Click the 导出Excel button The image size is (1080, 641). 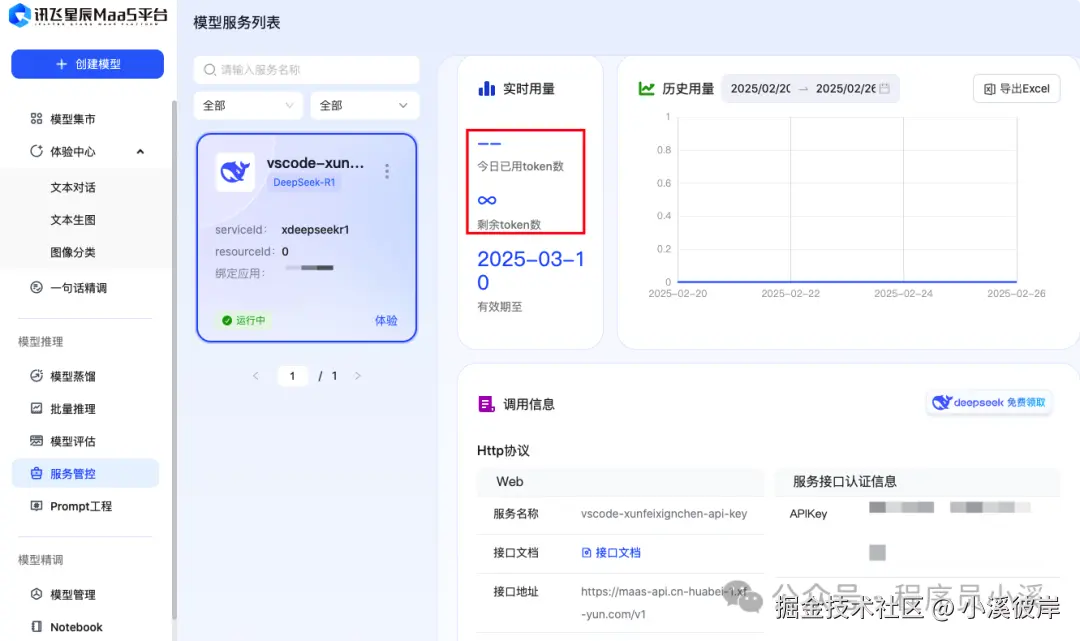tap(1017, 88)
